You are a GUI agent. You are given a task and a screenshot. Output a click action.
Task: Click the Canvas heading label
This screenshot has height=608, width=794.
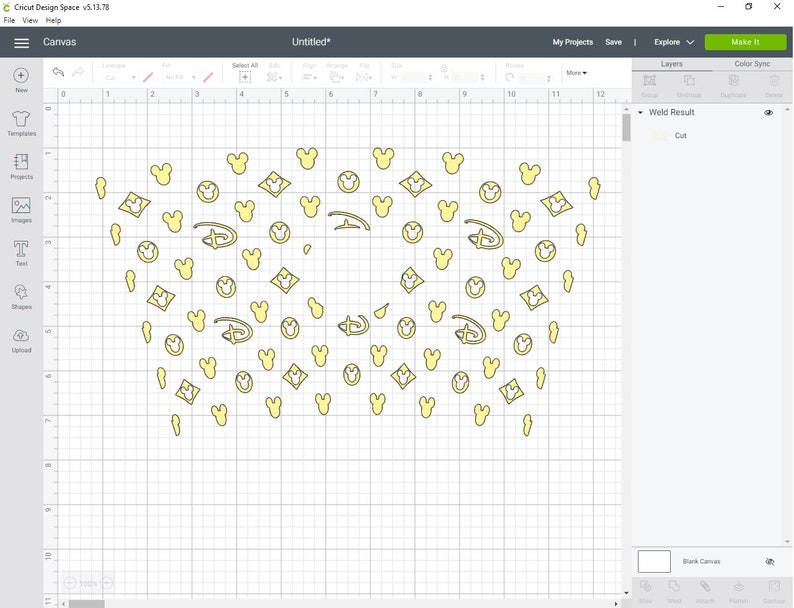coord(59,42)
